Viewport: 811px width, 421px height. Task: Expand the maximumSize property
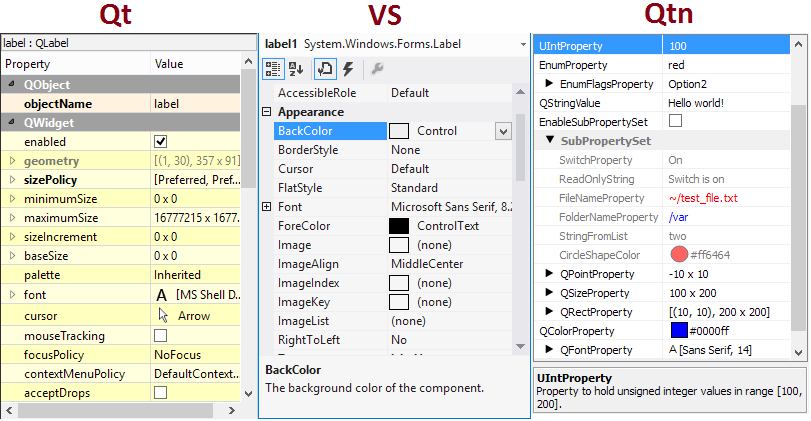(x=12, y=218)
